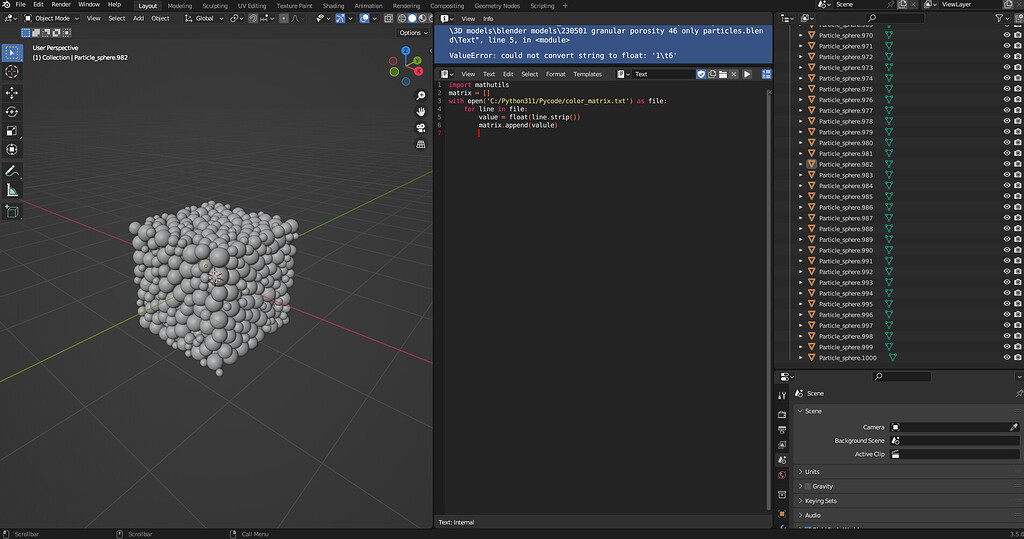Viewport: 1024px width, 539px height.
Task: Hide Particle_sphere.982 in viewport
Action: (x=1006, y=164)
